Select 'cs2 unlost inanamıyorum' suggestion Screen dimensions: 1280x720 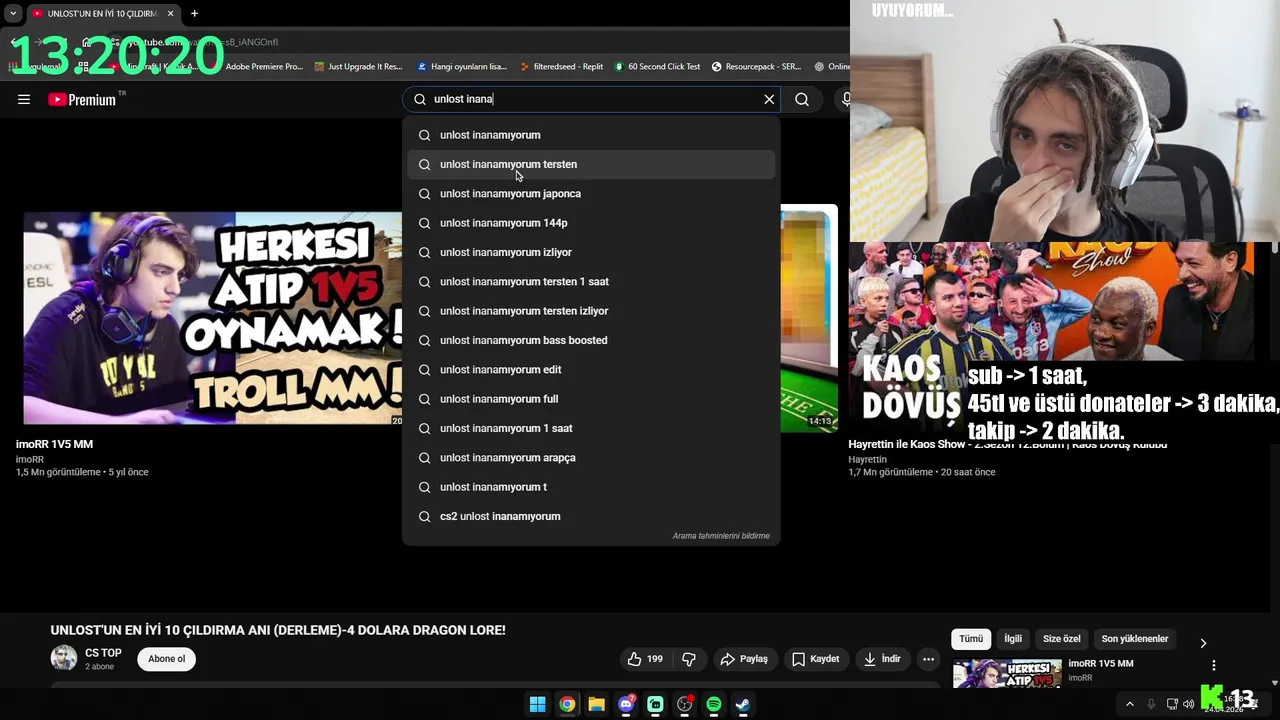(591, 516)
